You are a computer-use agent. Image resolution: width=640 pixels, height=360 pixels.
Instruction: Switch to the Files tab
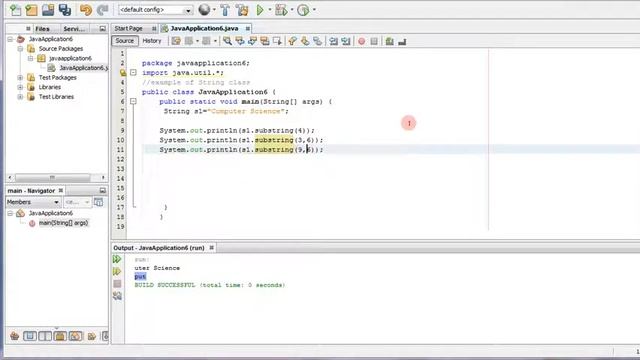(x=42, y=29)
